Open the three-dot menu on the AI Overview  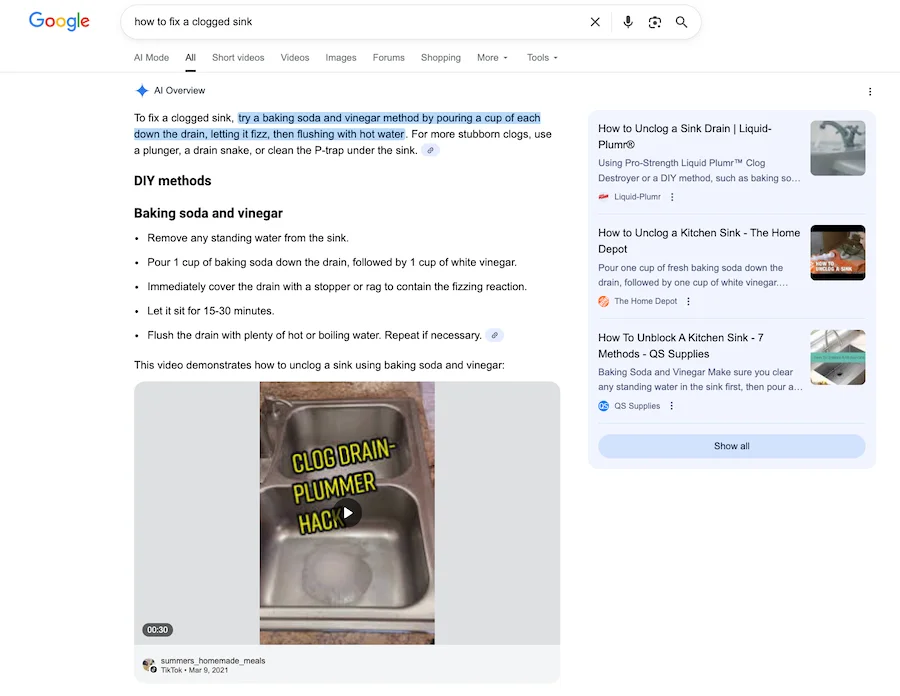(869, 91)
